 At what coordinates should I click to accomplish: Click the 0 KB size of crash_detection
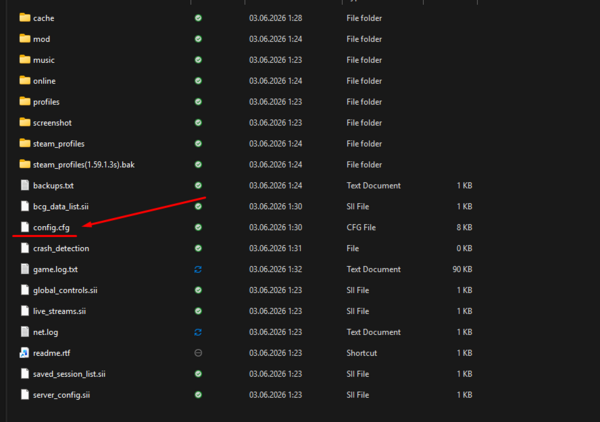pos(464,248)
